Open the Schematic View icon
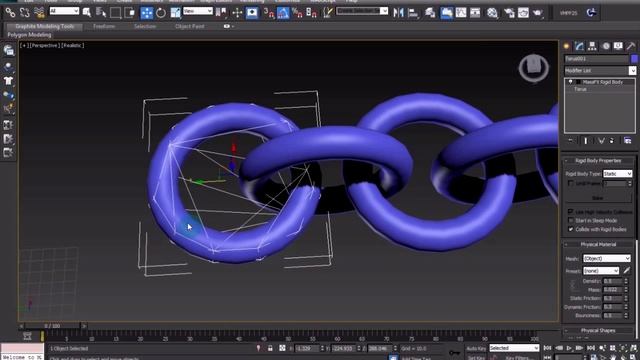The height and width of the screenshot is (360, 640). click(x=475, y=13)
